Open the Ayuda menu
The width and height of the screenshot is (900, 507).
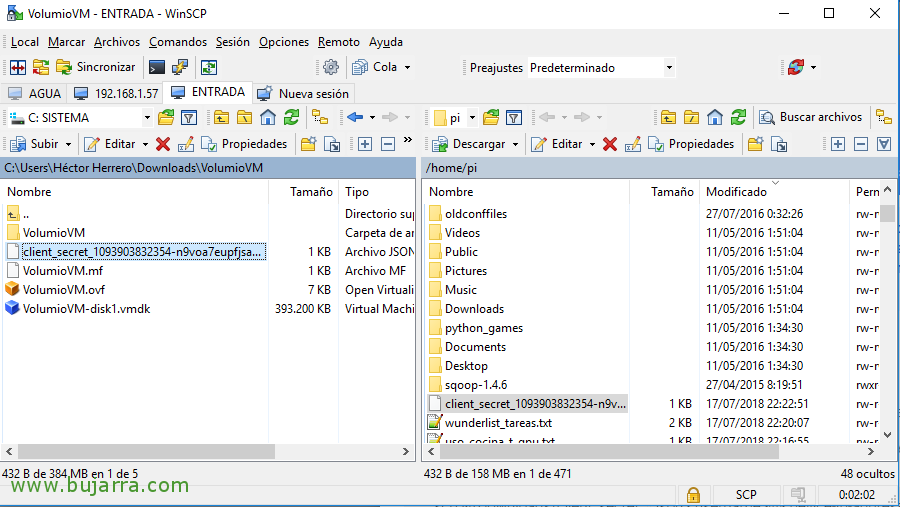[385, 42]
